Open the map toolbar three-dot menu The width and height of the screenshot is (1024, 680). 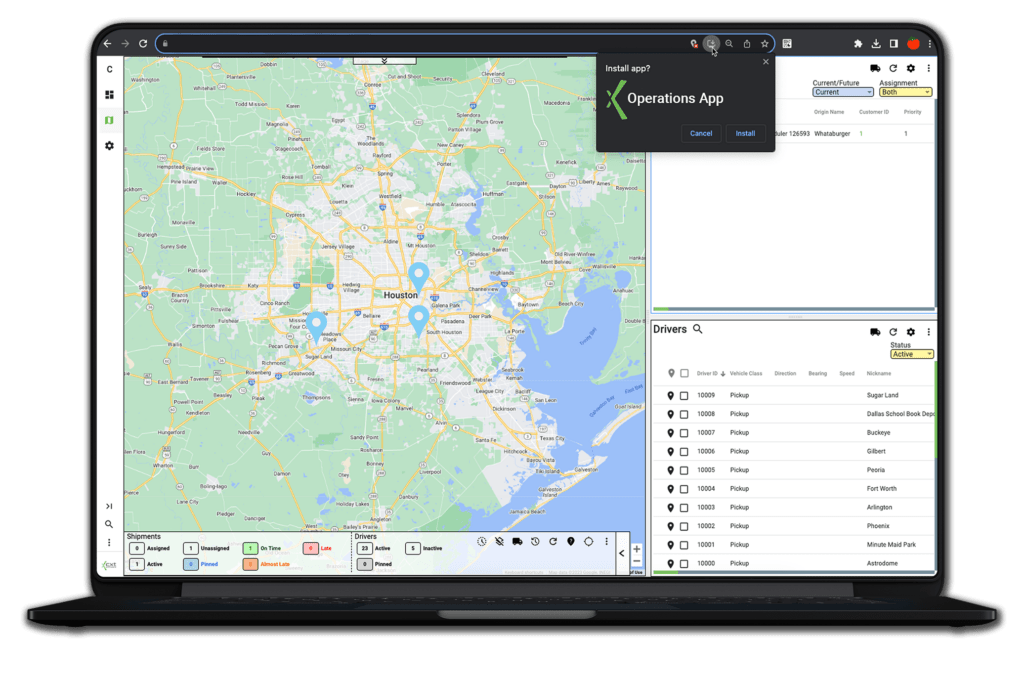(x=607, y=541)
